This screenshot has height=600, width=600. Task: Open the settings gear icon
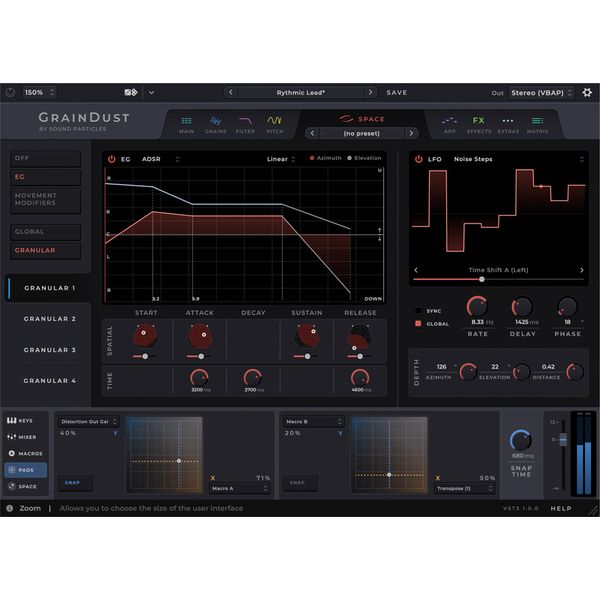coord(587,92)
